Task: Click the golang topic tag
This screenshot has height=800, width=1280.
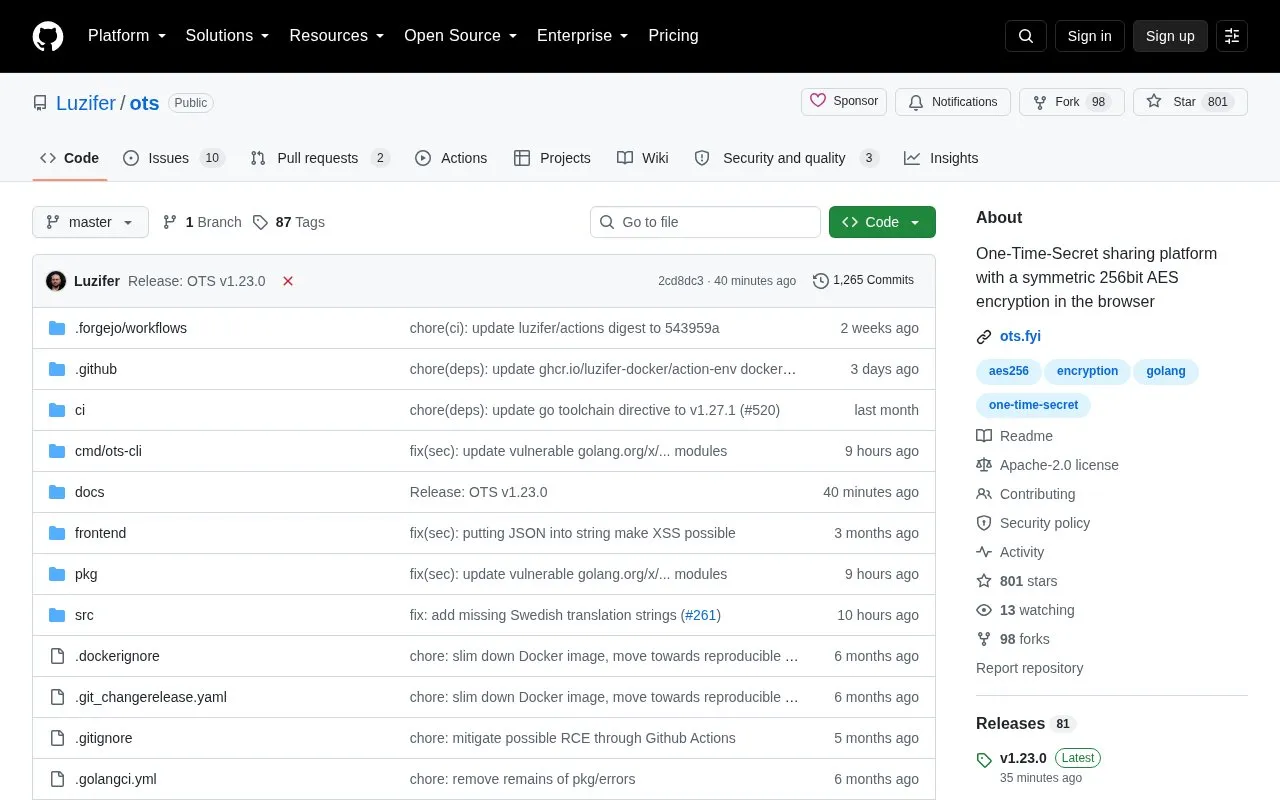Action: click(x=1166, y=371)
